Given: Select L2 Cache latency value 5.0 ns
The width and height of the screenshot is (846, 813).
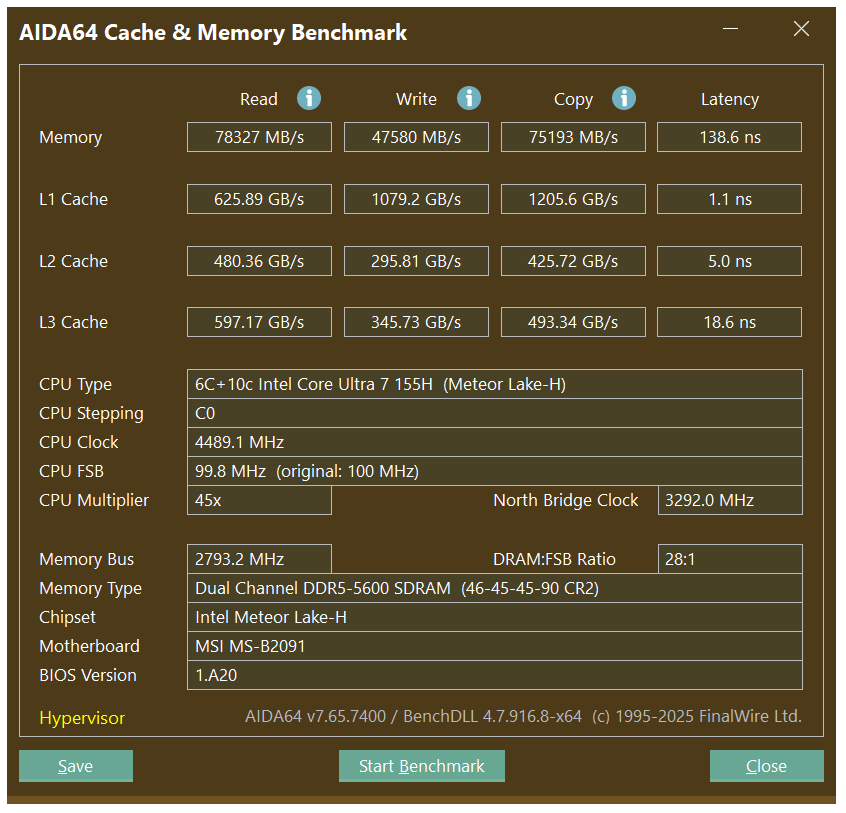Looking at the screenshot, I should click(729, 261).
